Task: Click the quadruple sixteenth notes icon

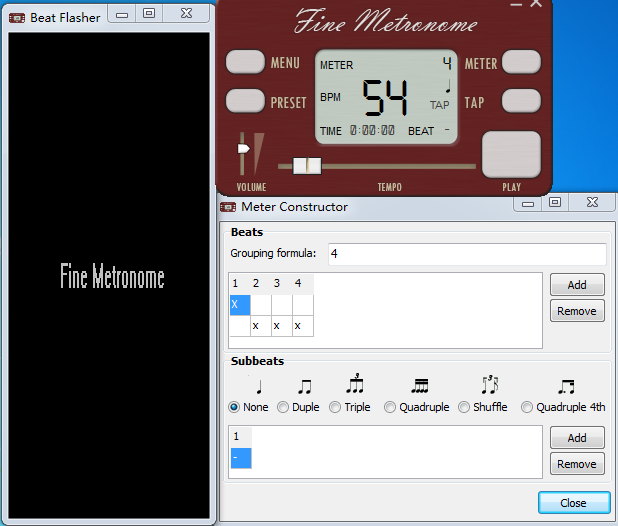Action: click(419, 386)
